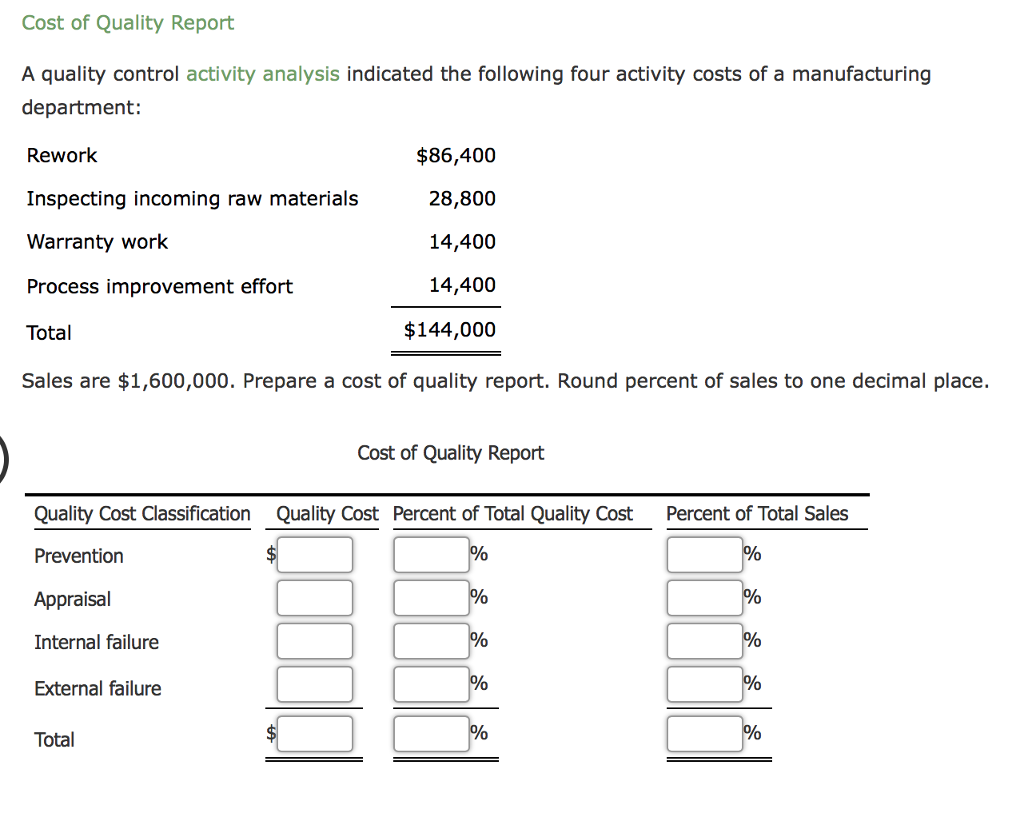Click the Appraisal Quality Cost input field
Screen dimensions: 1024x813
pyautogui.click(x=314, y=597)
